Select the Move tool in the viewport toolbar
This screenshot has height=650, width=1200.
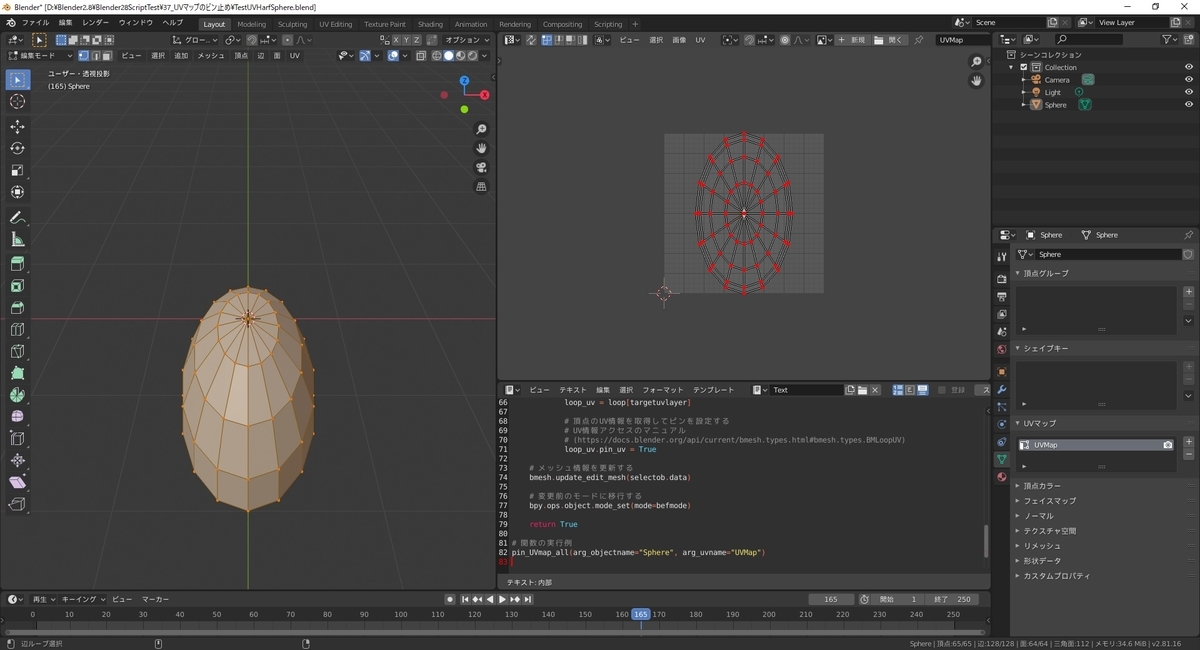coord(17,126)
